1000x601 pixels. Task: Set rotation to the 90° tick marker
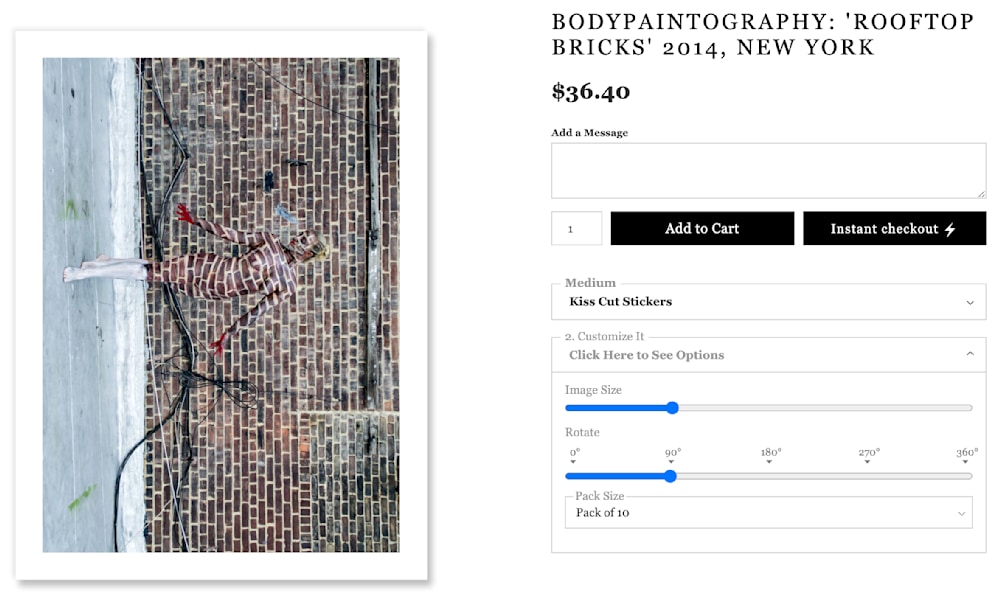click(x=672, y=456)
